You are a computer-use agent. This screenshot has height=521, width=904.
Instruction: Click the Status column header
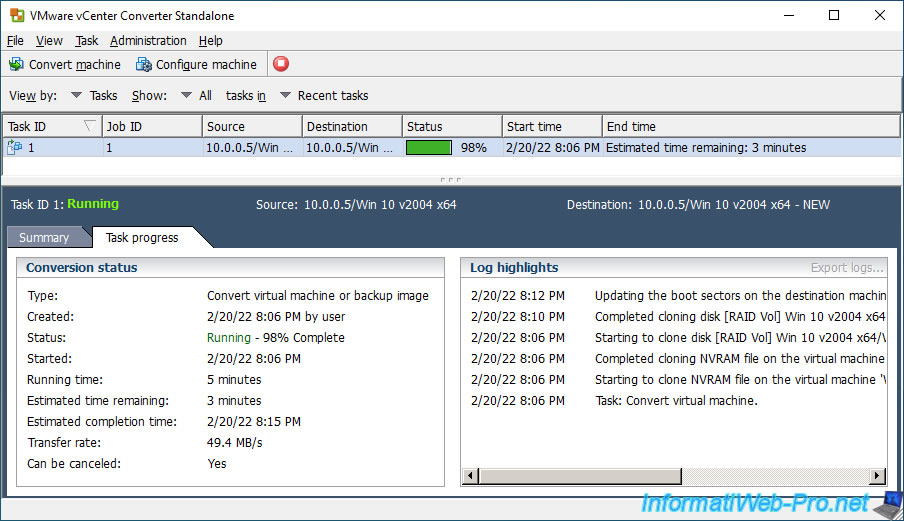click(x=452, y=126)
